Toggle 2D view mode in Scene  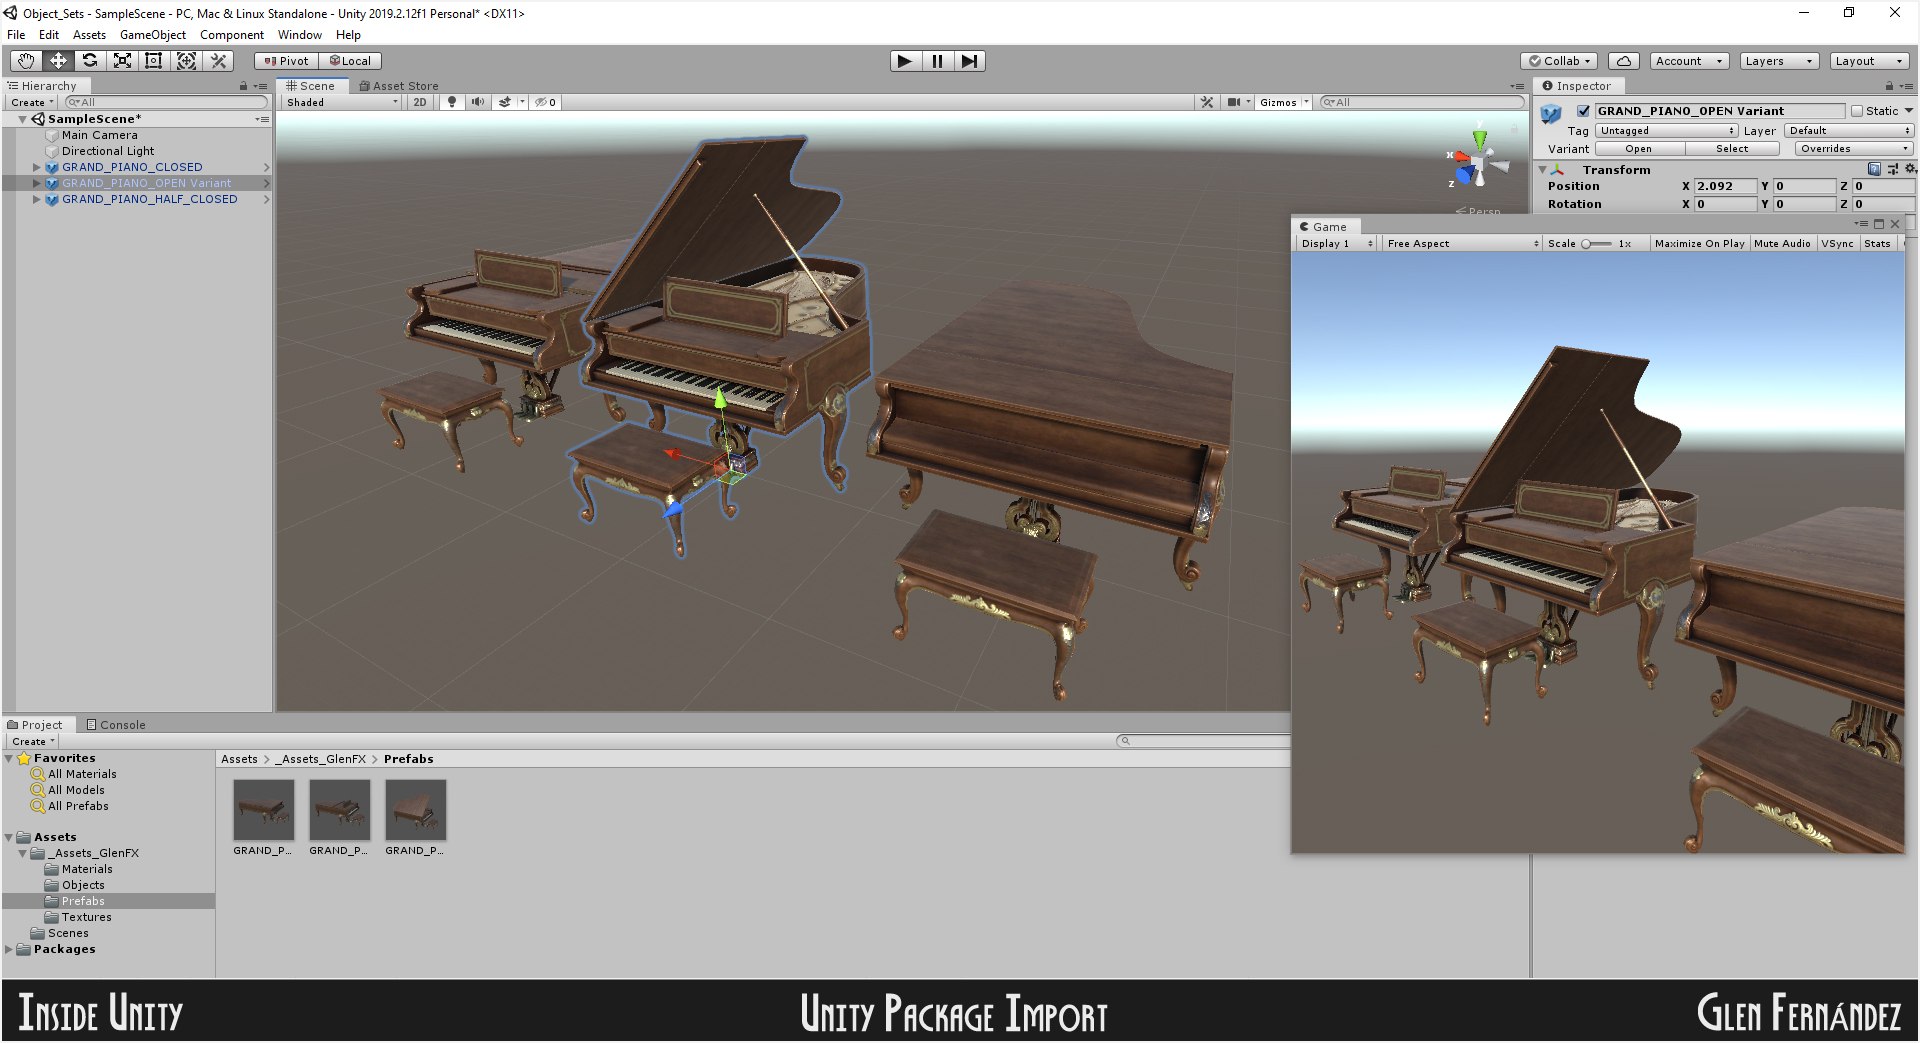click(420, 102)
